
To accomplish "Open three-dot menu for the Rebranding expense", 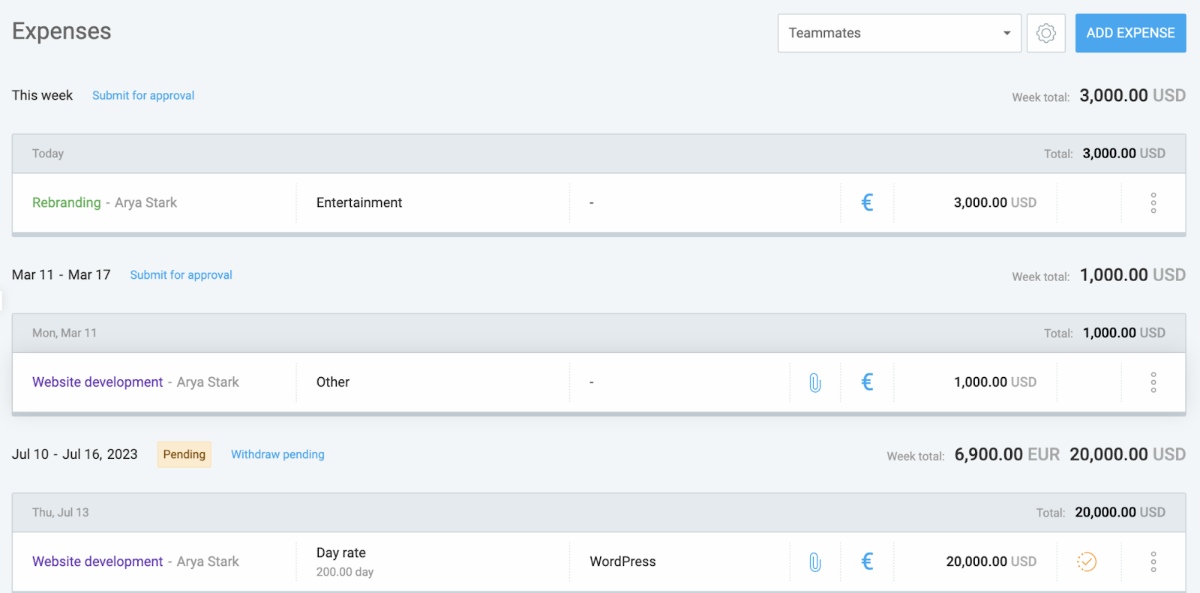I will (1153, 203).
